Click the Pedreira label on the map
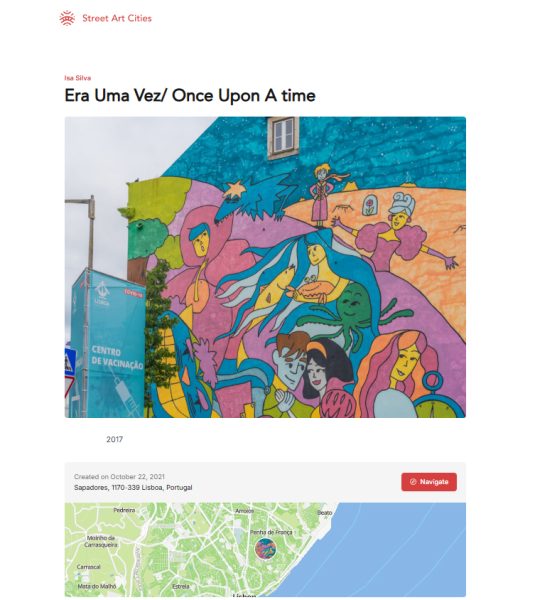This screenshot has width=535, height=600. point(124,510)
